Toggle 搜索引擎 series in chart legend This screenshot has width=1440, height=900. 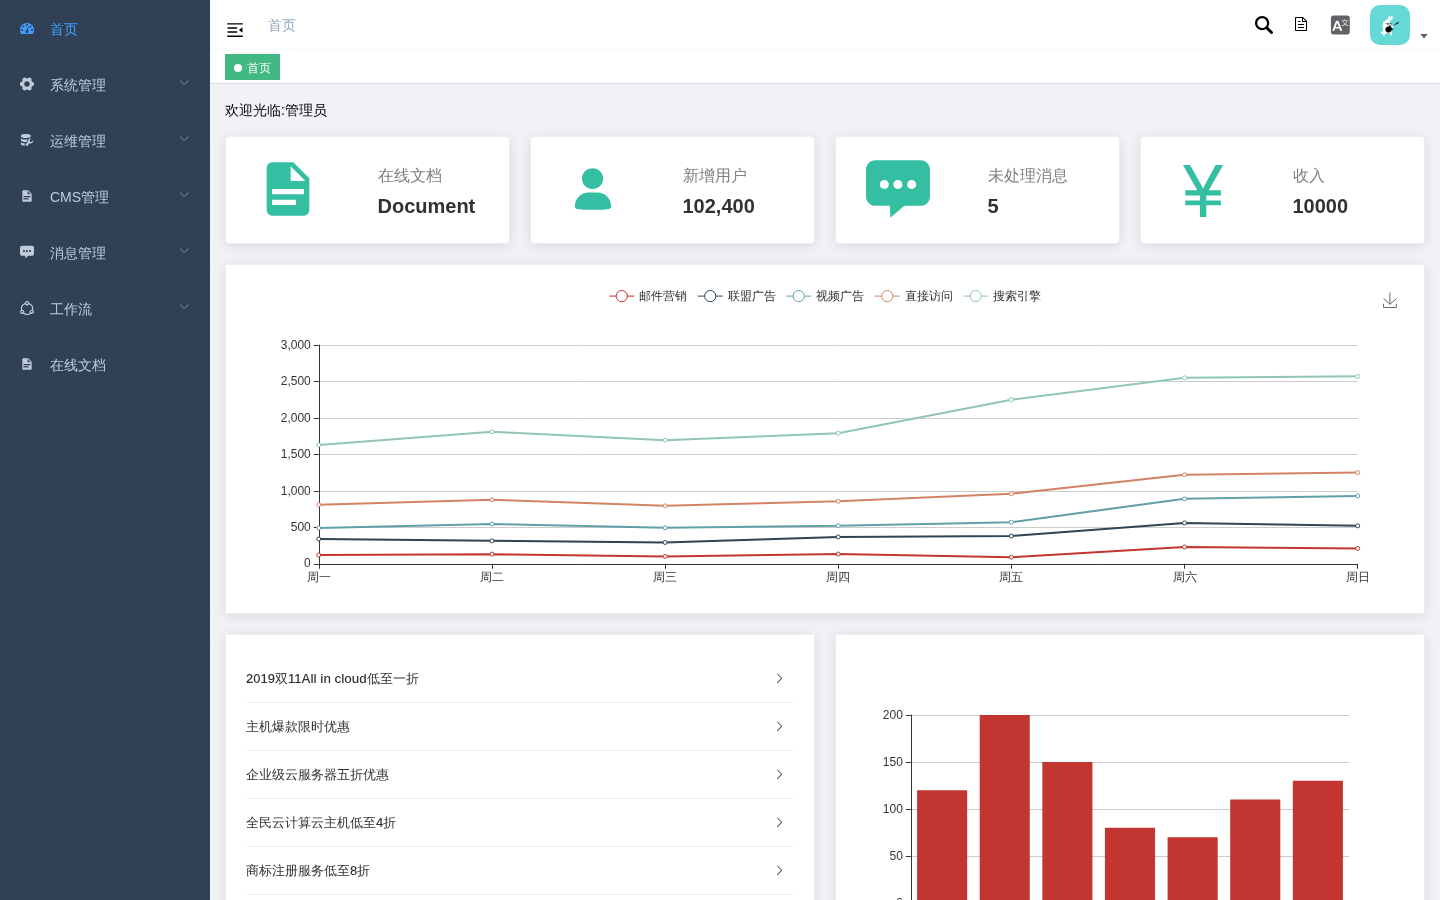(1002, 296)
